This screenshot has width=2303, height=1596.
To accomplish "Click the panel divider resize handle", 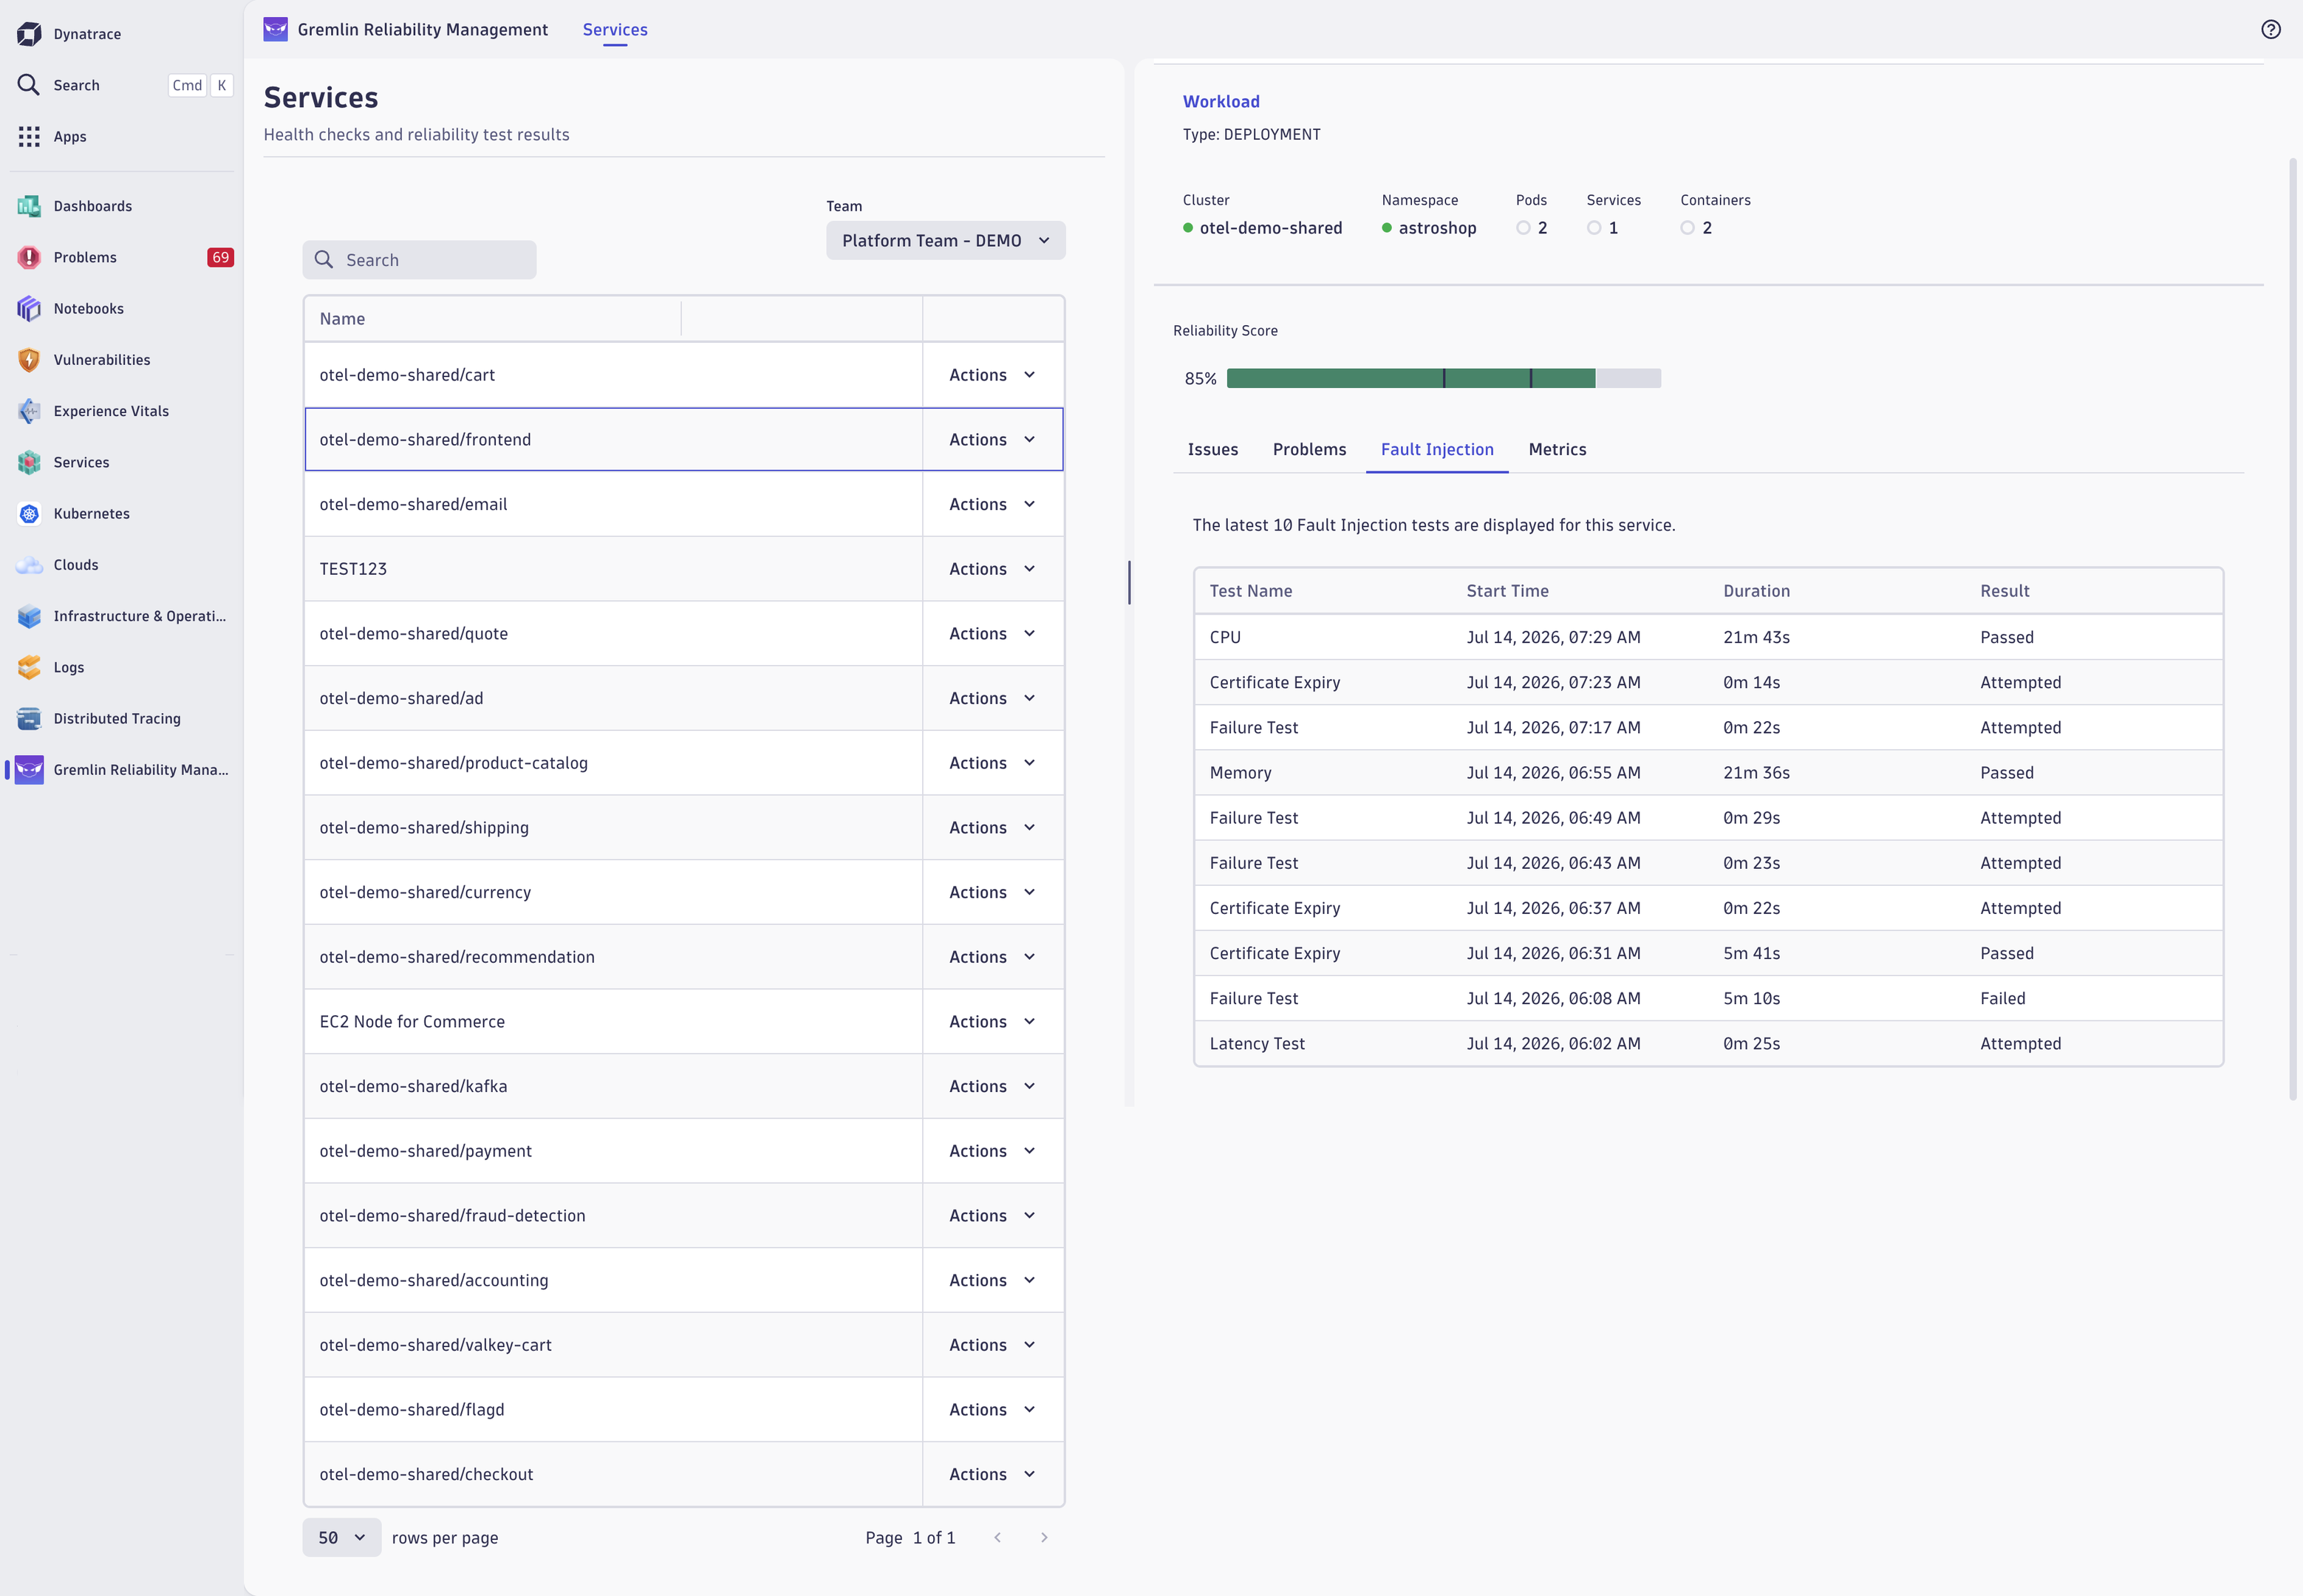I will tap(1129, 583).
